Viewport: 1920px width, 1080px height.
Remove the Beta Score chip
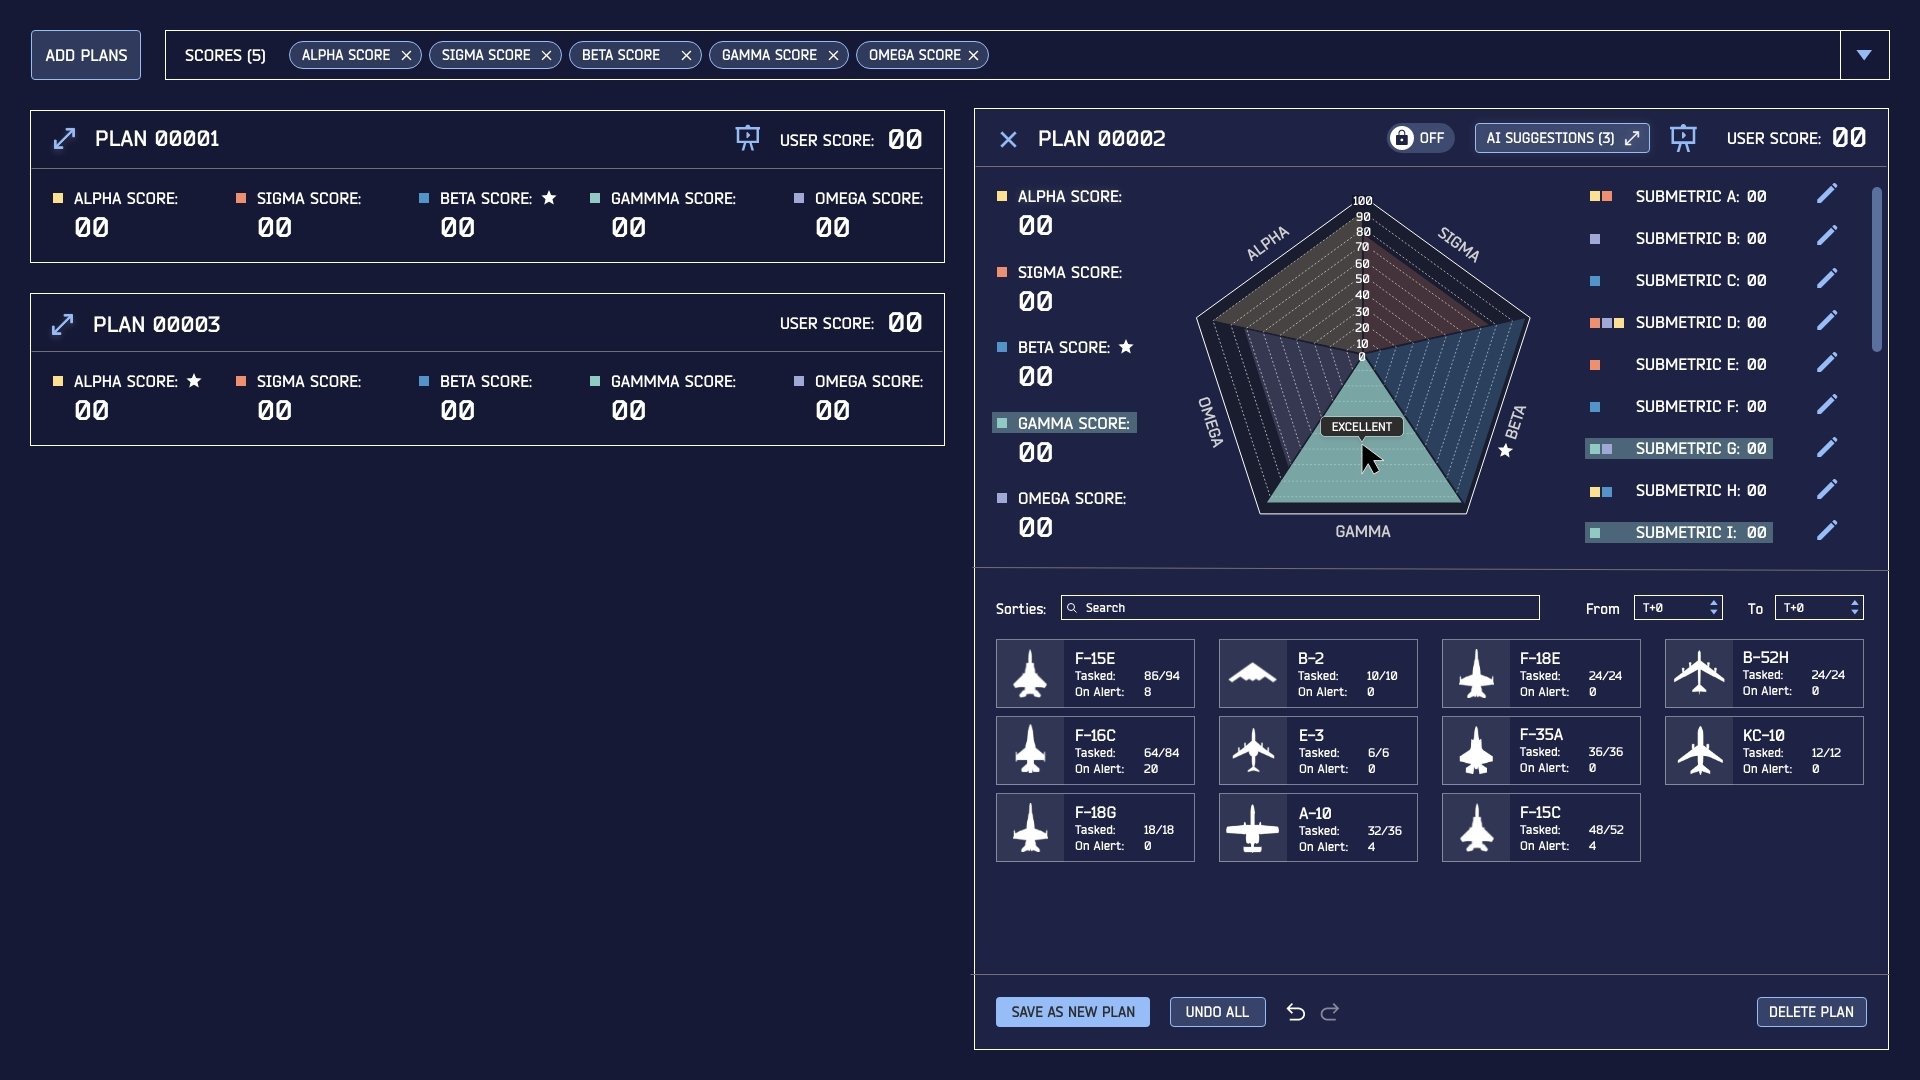pyautogui.click(x=686, y=56)
